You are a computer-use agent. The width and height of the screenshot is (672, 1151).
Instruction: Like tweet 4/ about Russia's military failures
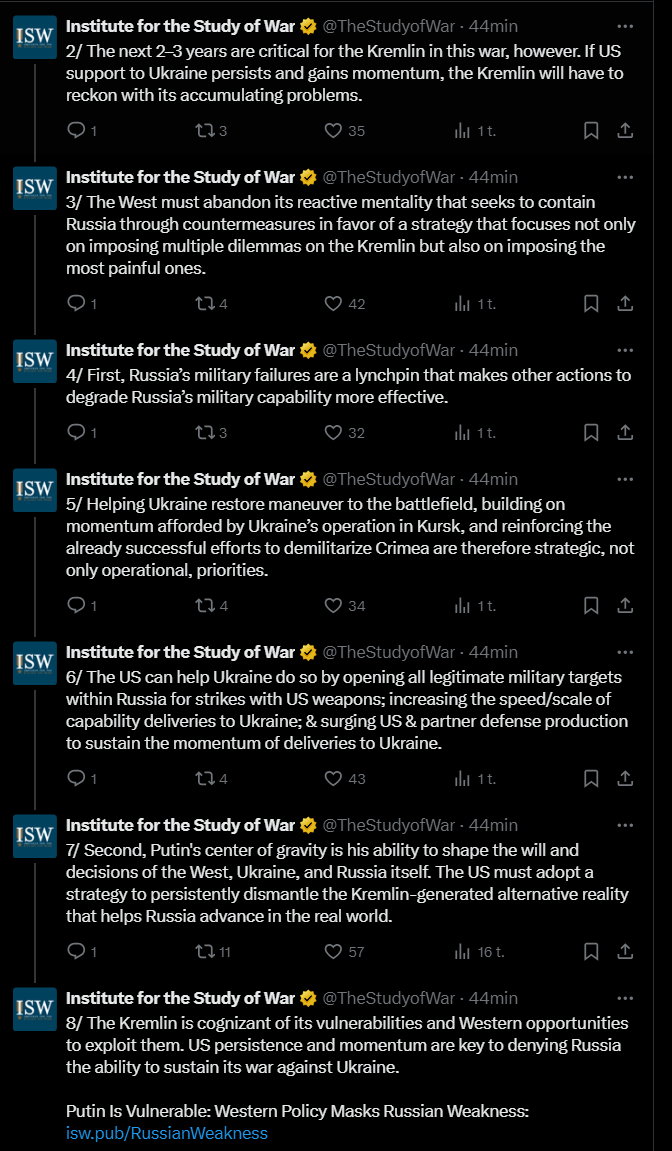(x=334, y=432)
